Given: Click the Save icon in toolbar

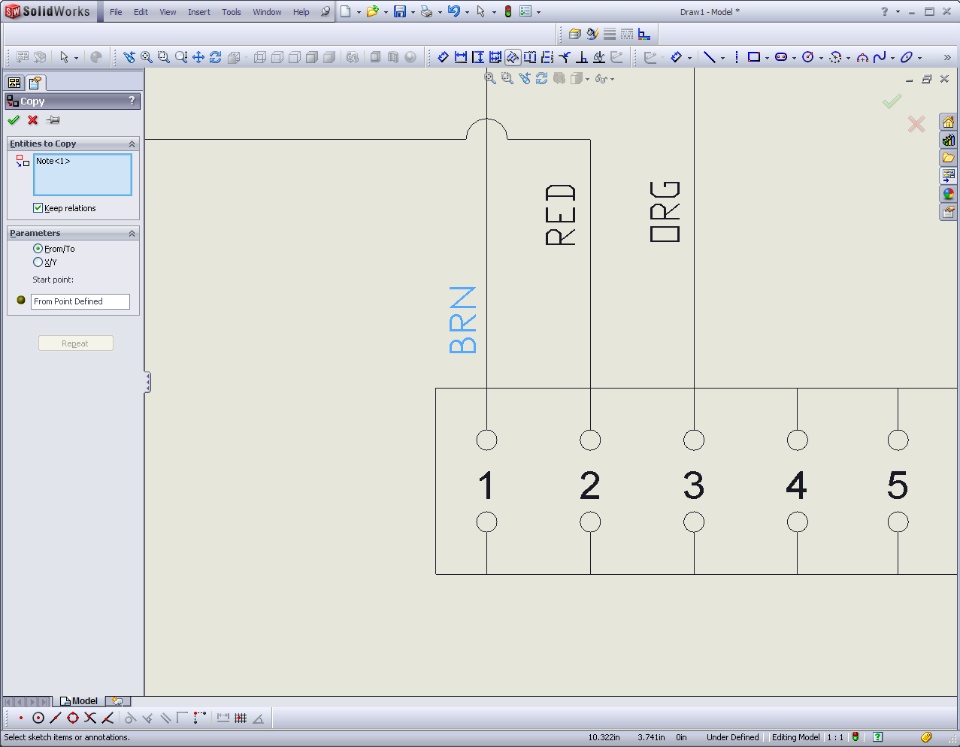Looking at the screenshot, I should (400, 12).
